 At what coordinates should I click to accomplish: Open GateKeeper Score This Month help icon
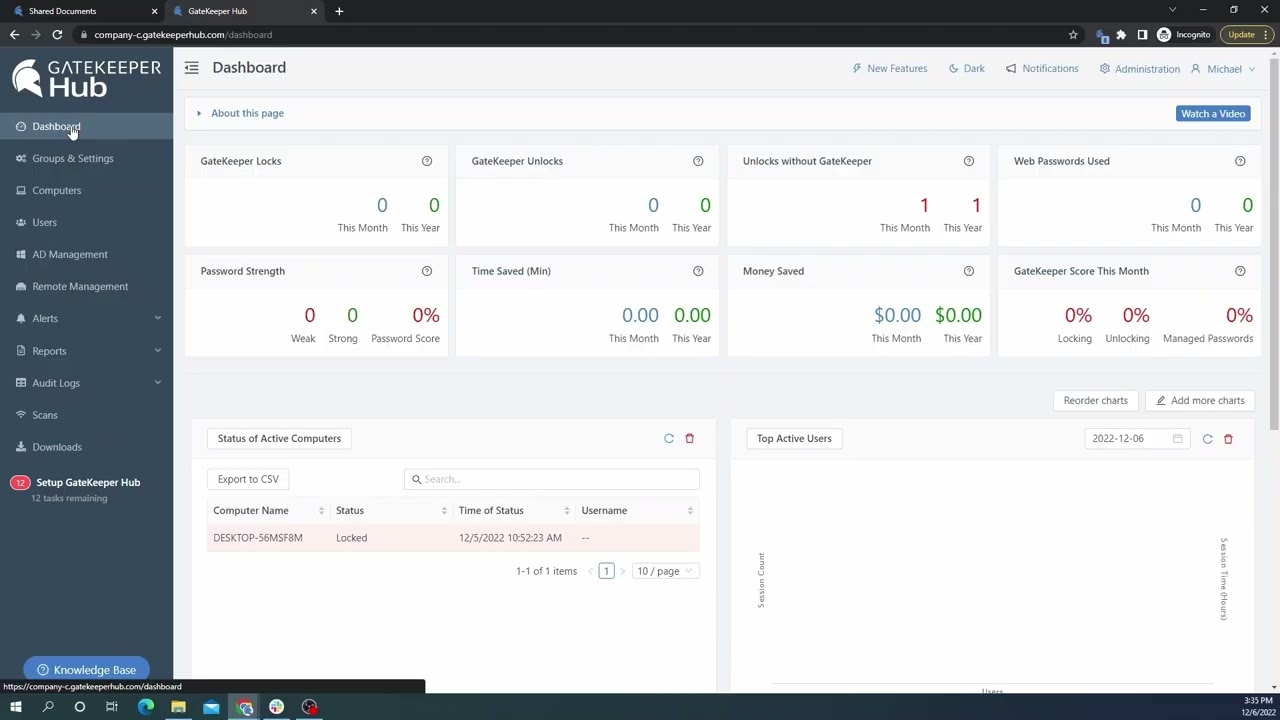1240,271
